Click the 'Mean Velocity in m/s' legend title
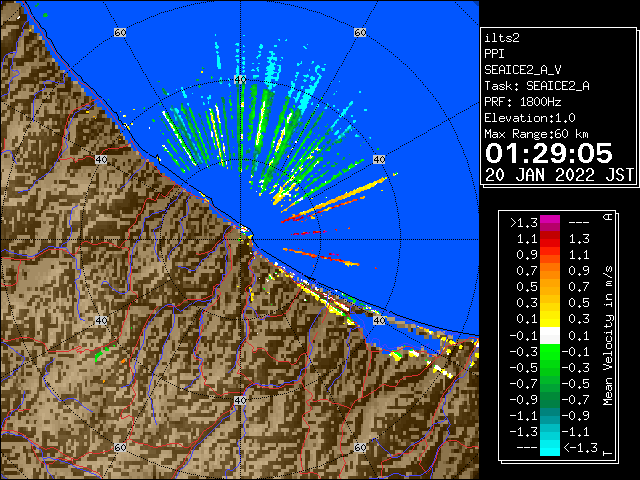 coord(608,336)
